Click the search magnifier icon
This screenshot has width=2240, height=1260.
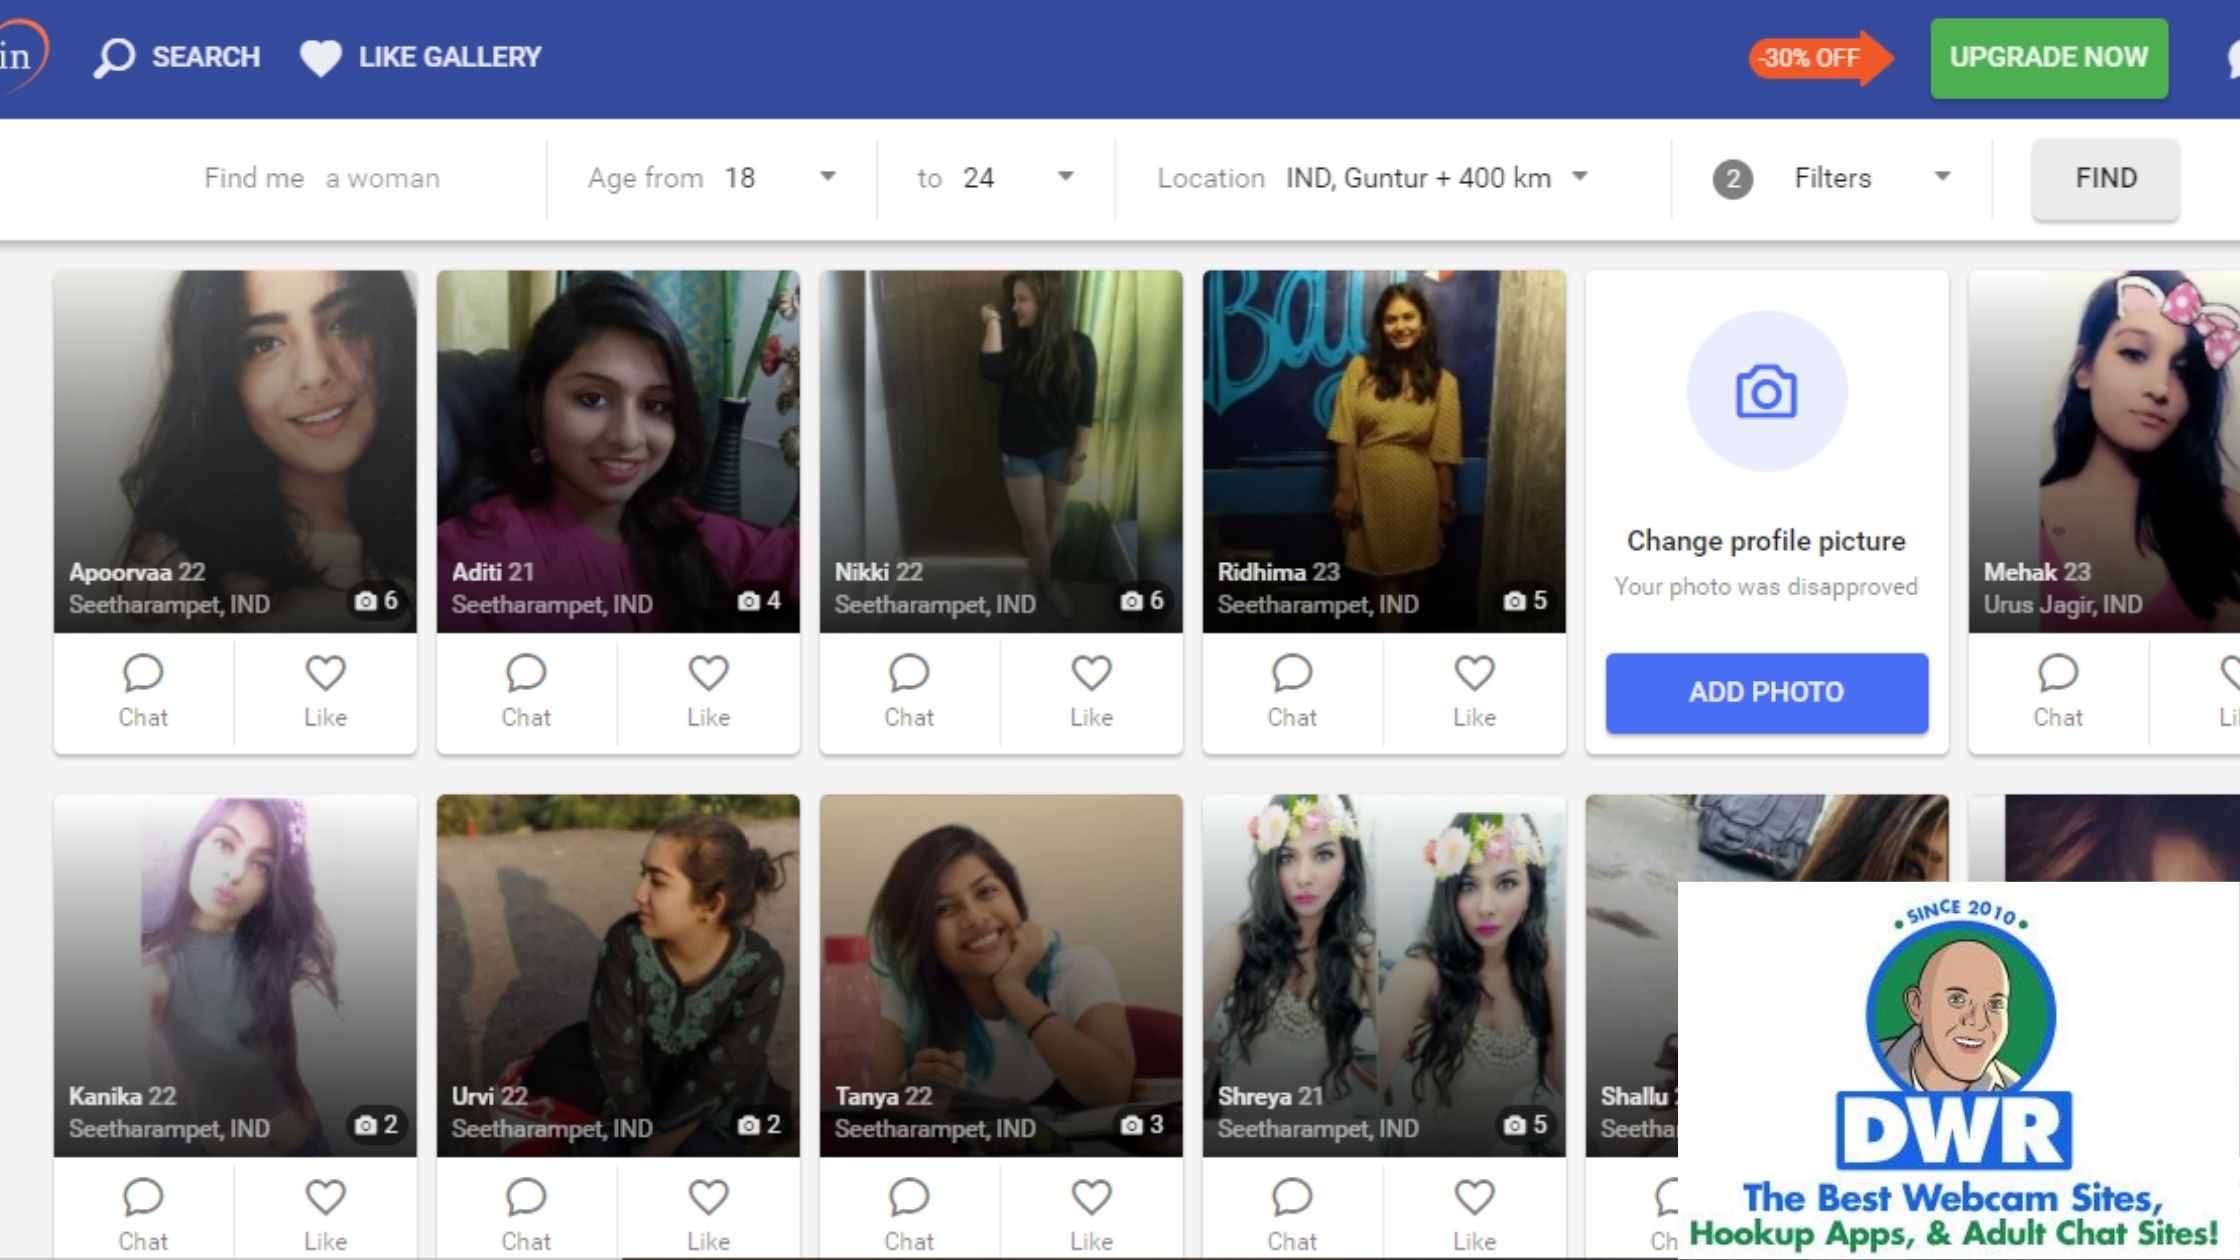[114, 57]
